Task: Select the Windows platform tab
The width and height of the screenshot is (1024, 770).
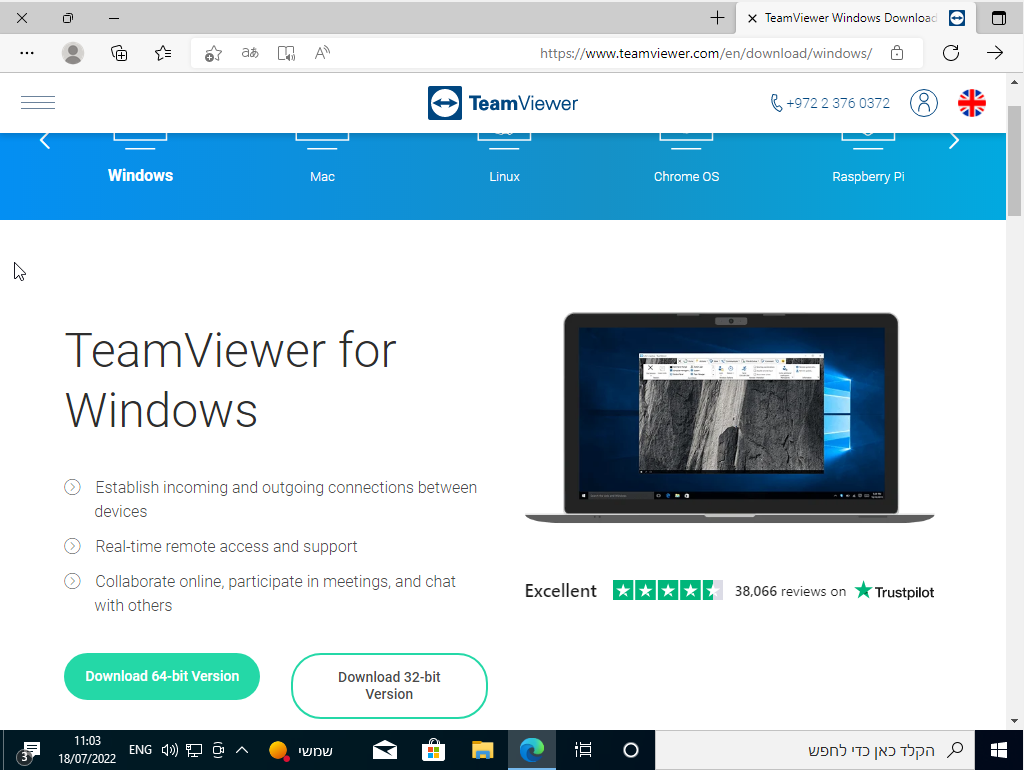Action: click(x=140, y=175)
